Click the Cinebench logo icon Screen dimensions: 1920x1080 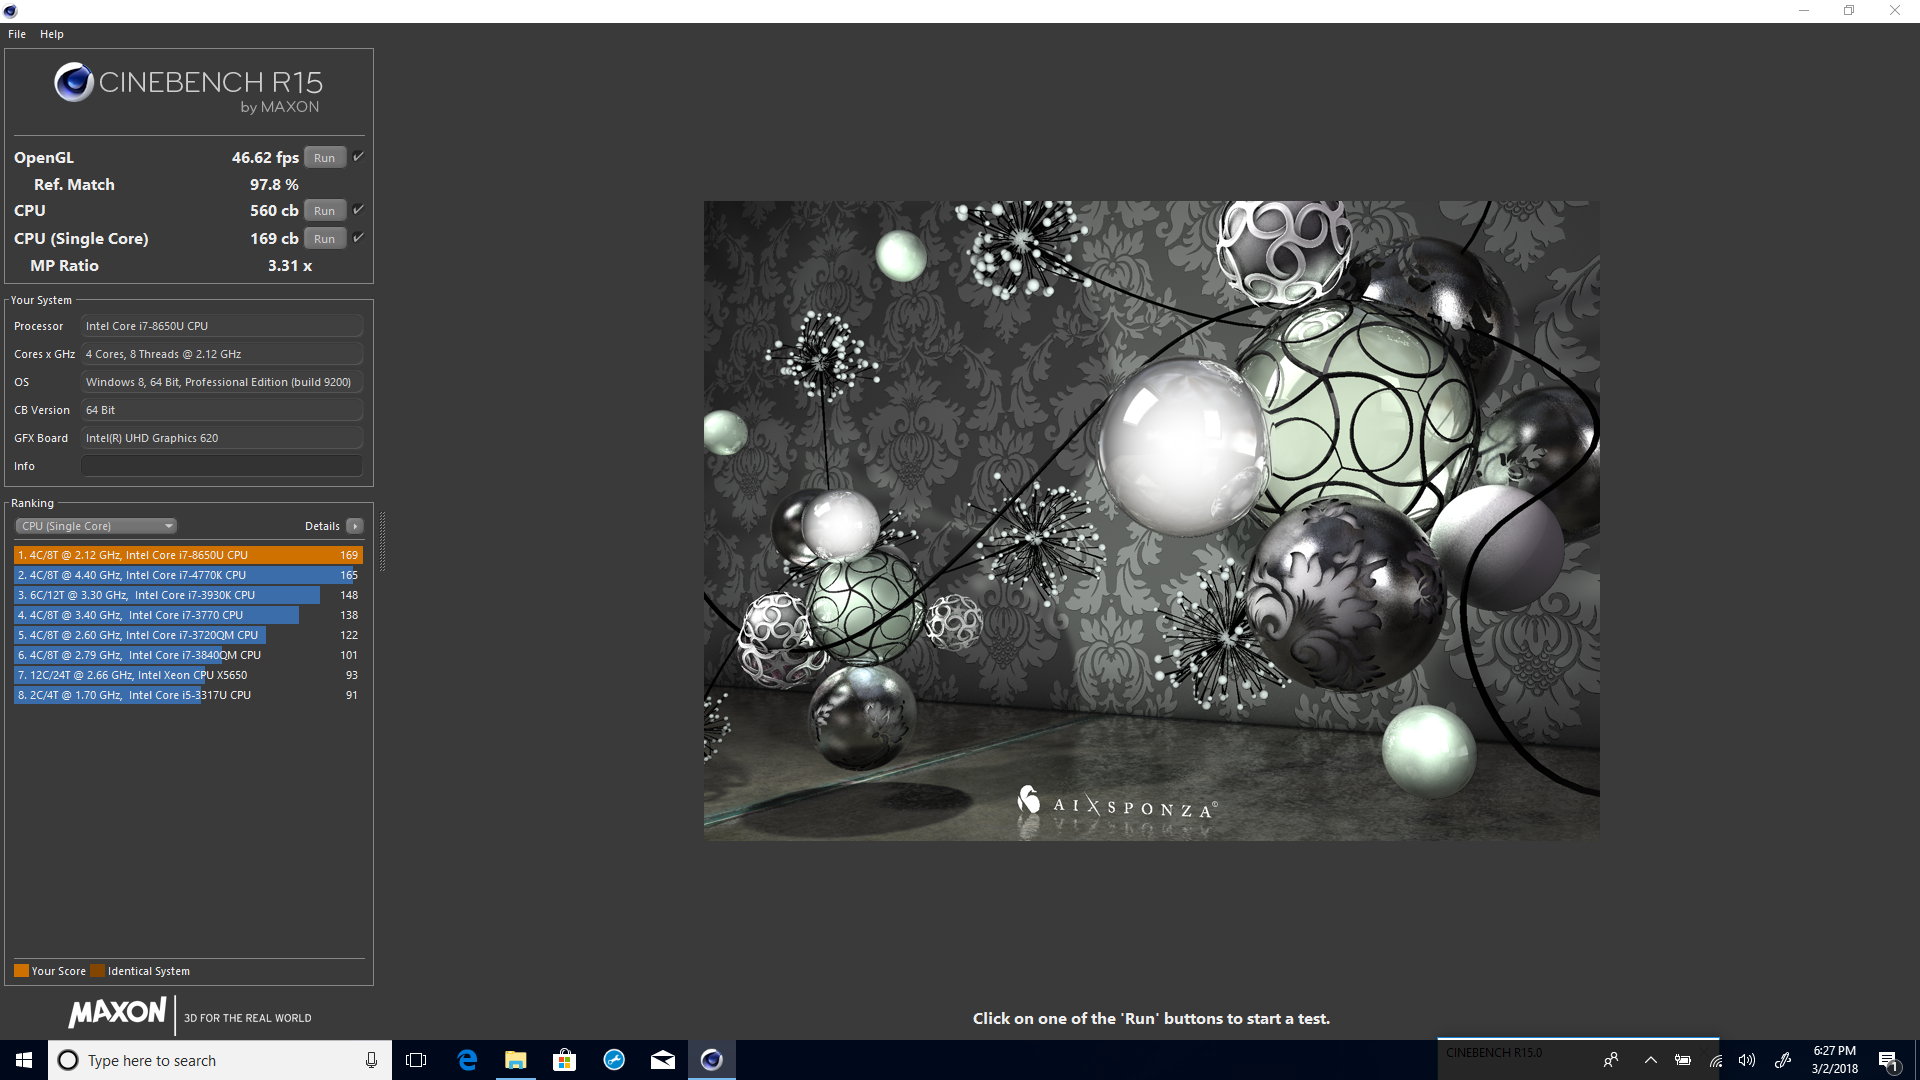tap(74, 82)
